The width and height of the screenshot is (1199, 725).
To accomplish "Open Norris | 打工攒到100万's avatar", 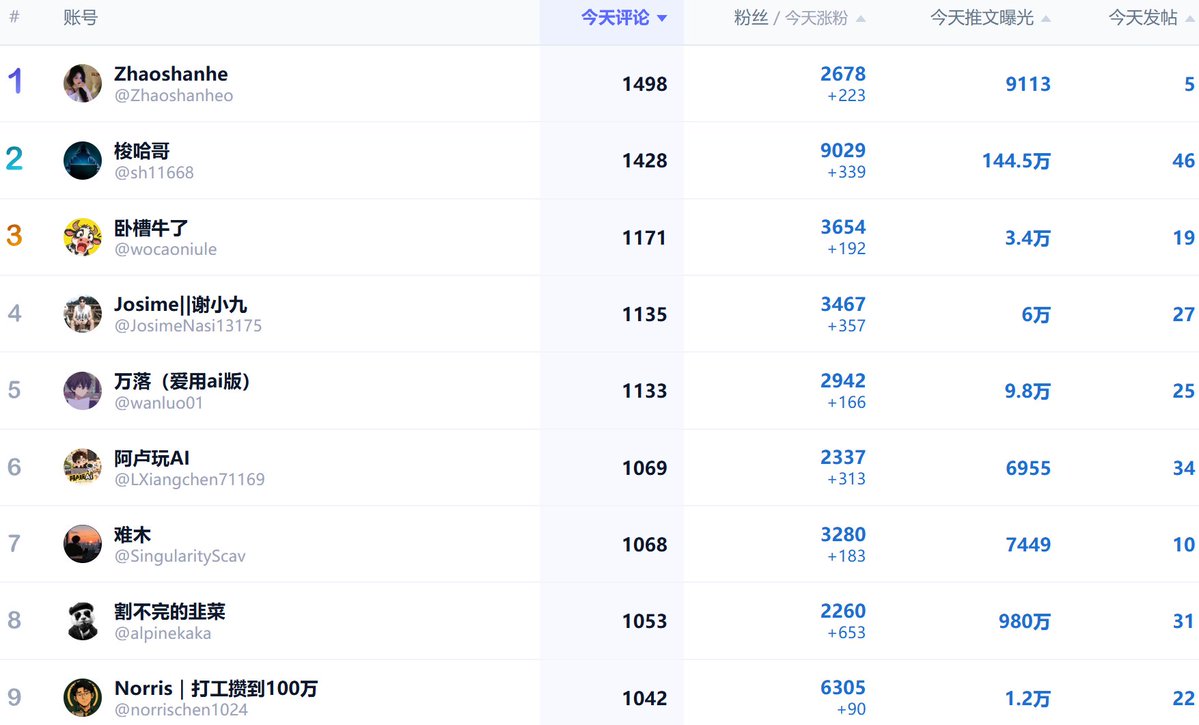I will pos(83,697).
